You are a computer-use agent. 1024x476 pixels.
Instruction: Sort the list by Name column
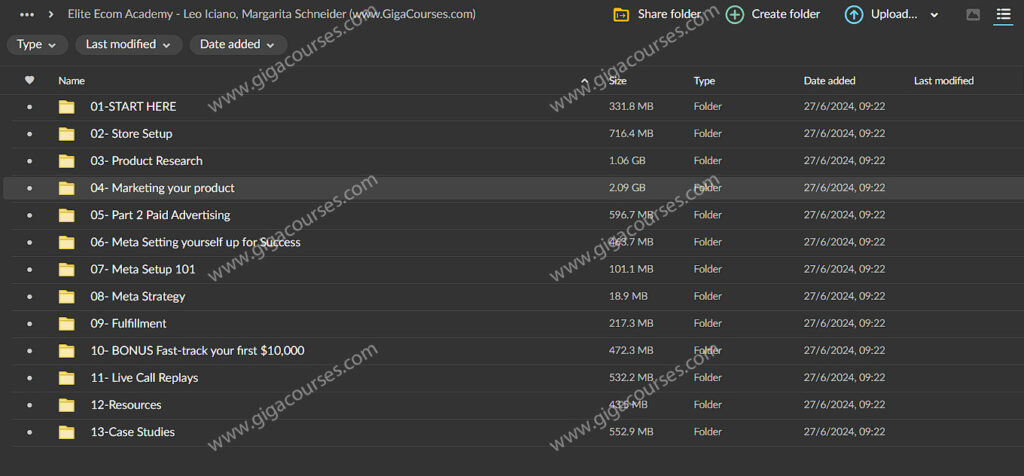point(71,80)
